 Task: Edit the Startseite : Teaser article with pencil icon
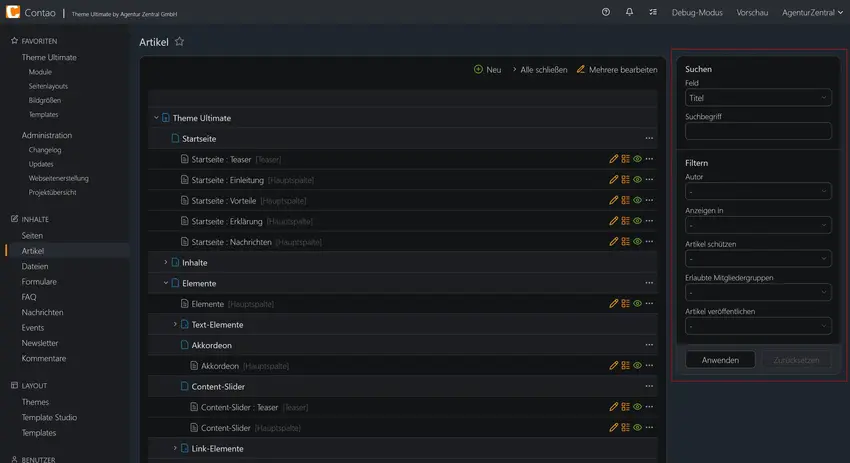613,159
